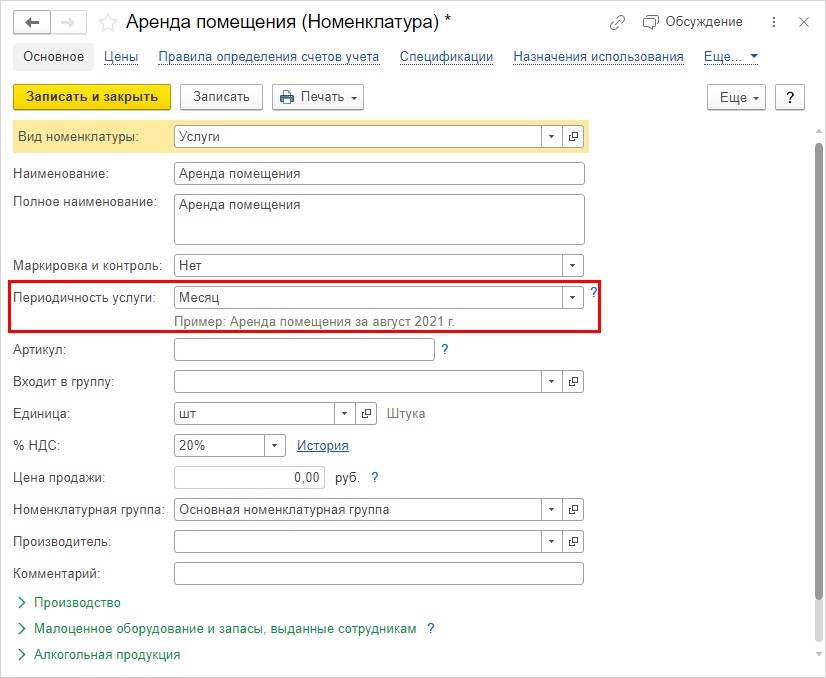
Task: Show hint next to Периодичность услуги
Action: [594, 292]
